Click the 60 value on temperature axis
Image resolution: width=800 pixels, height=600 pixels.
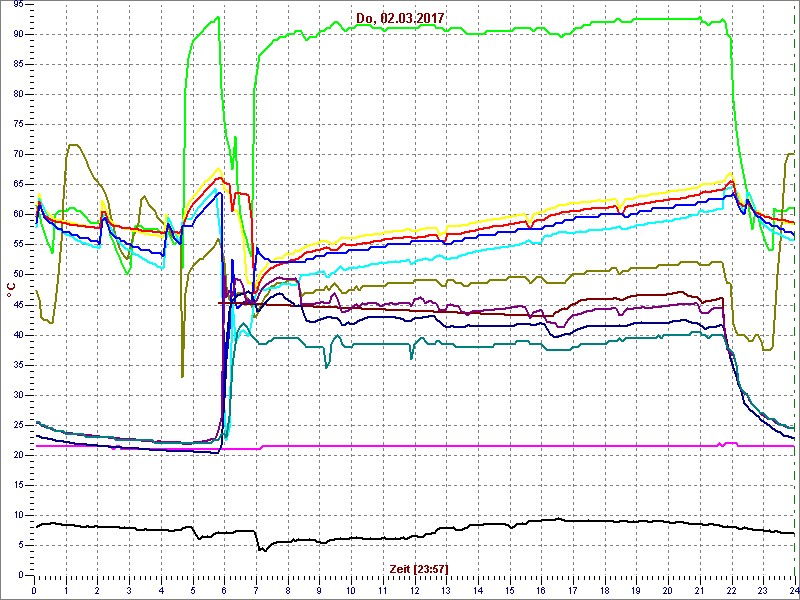coord(17,215)
